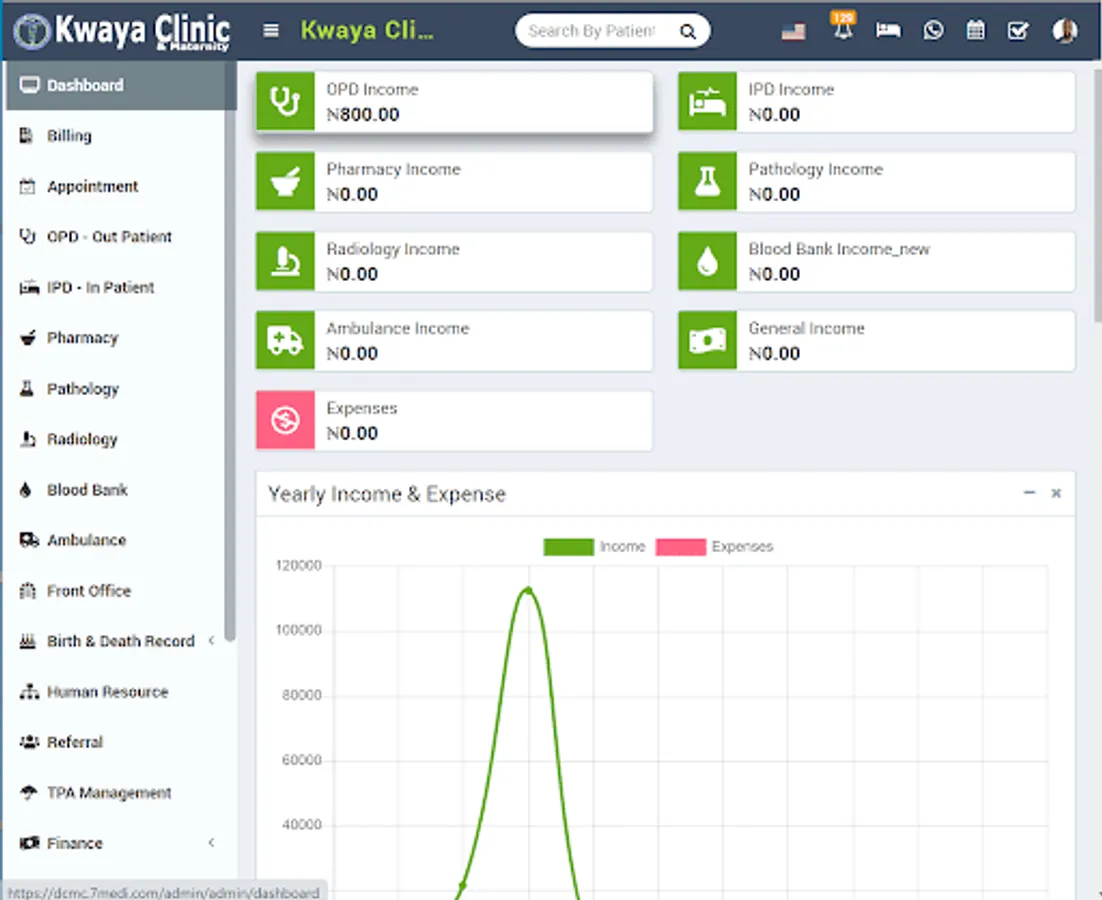Click the General Income money icon
1102x900 pixels.
pos(707,341)
